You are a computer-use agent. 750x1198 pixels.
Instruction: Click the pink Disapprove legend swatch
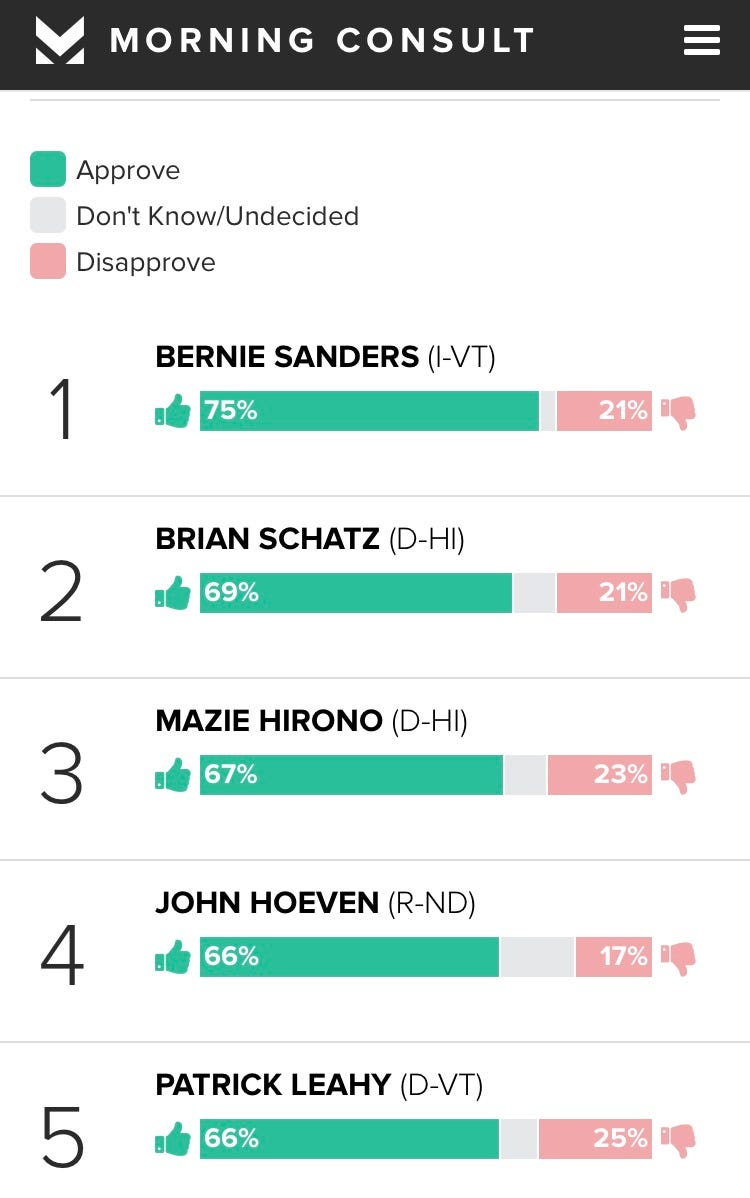tap(47, 261)
